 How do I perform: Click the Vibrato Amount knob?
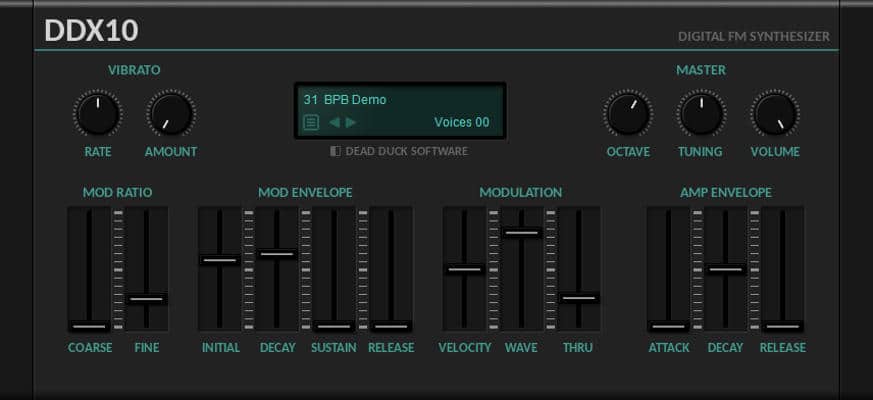(171, 114)
